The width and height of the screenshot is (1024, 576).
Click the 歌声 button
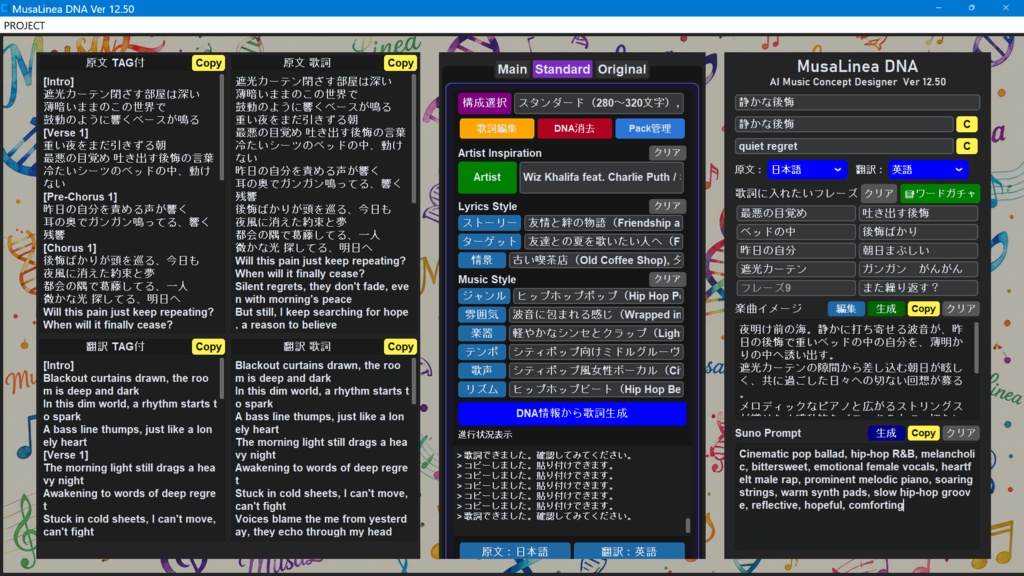pos(482,370)
